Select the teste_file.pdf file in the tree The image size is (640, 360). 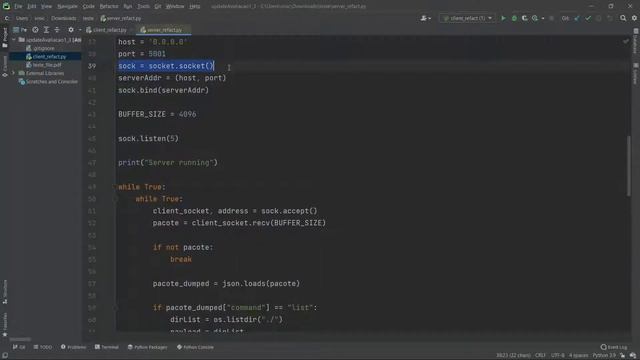[43, 65]
